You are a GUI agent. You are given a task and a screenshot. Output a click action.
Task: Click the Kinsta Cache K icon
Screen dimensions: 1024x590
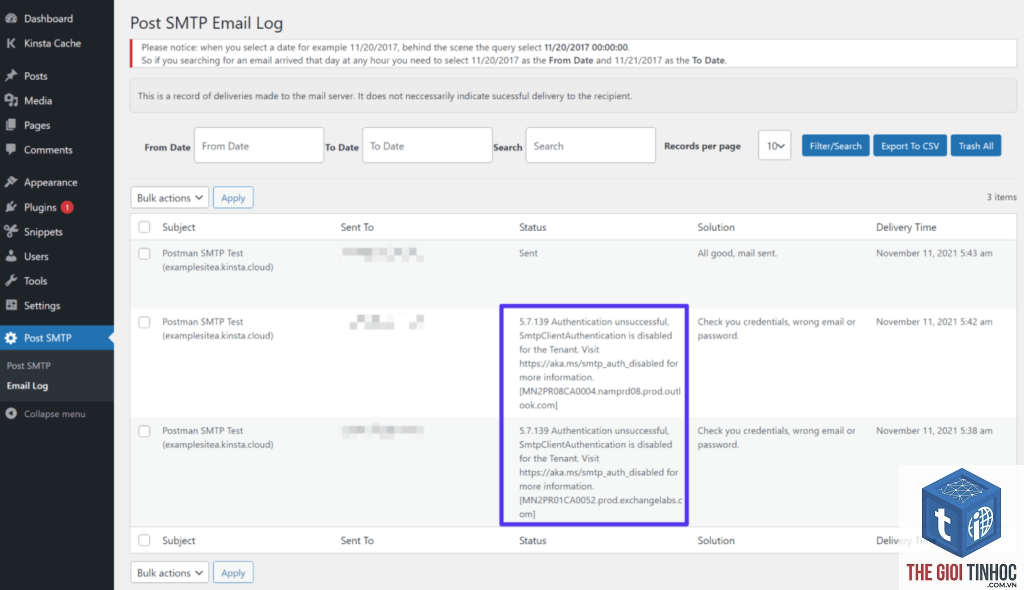(x=11, y=43)
